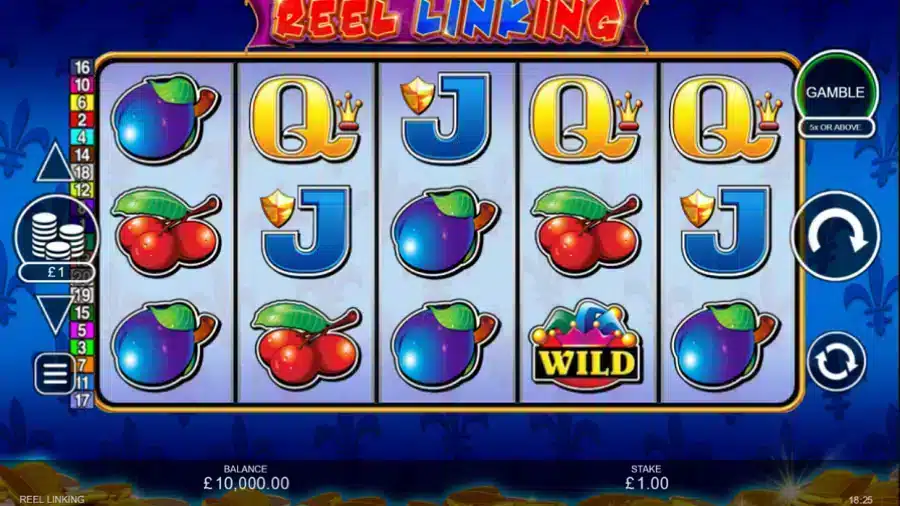Image resolution: width=900 pixels, height=506 pixels.
Task: Click the coin stack stake icon
Action: pyautogui.click(x=57, y=235)
